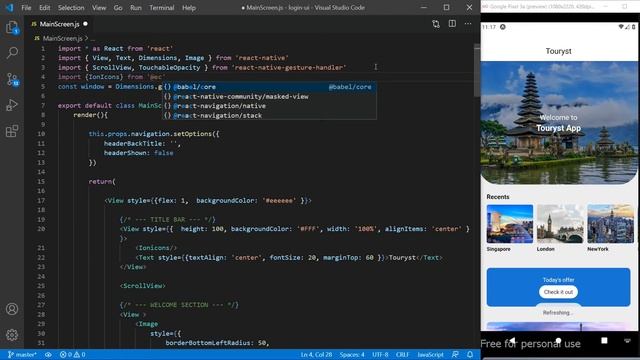This screenshot has width=640, height=360.
Task: Click Spaces: 4 indentation setting
Action: 352,355
